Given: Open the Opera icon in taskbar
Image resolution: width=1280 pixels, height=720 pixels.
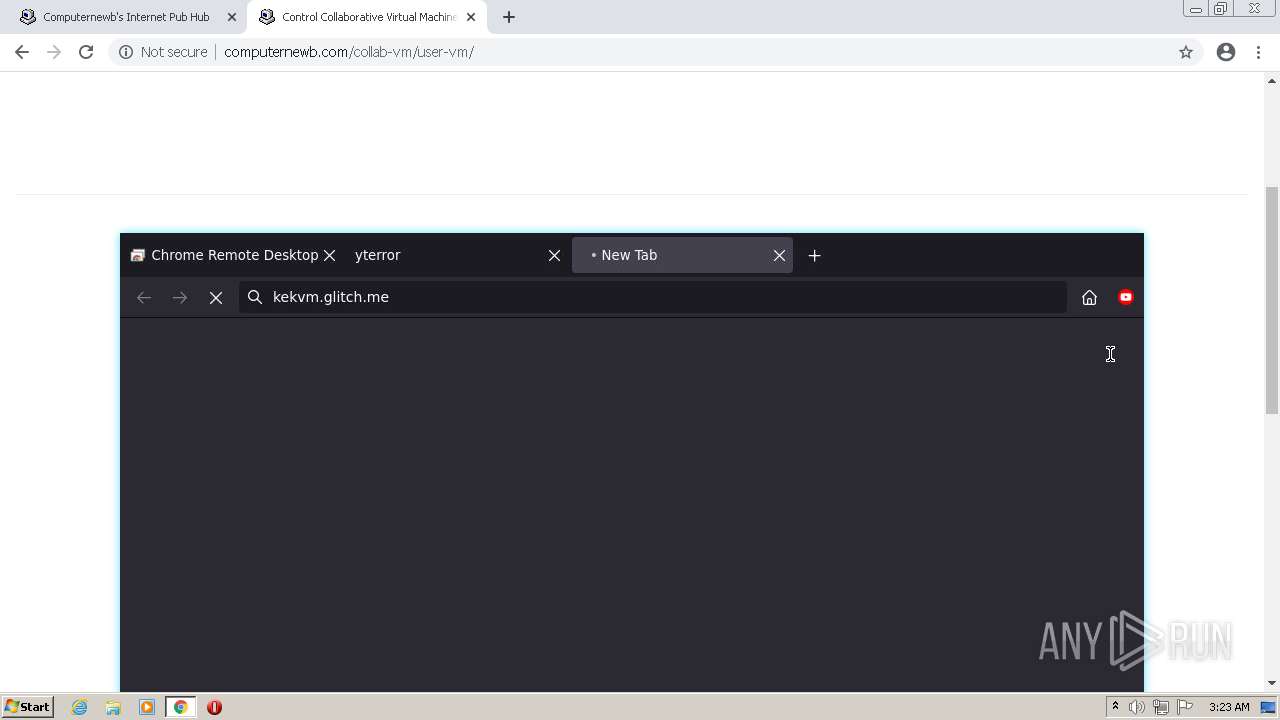Looking at the screenshot, I should (214, 707).
